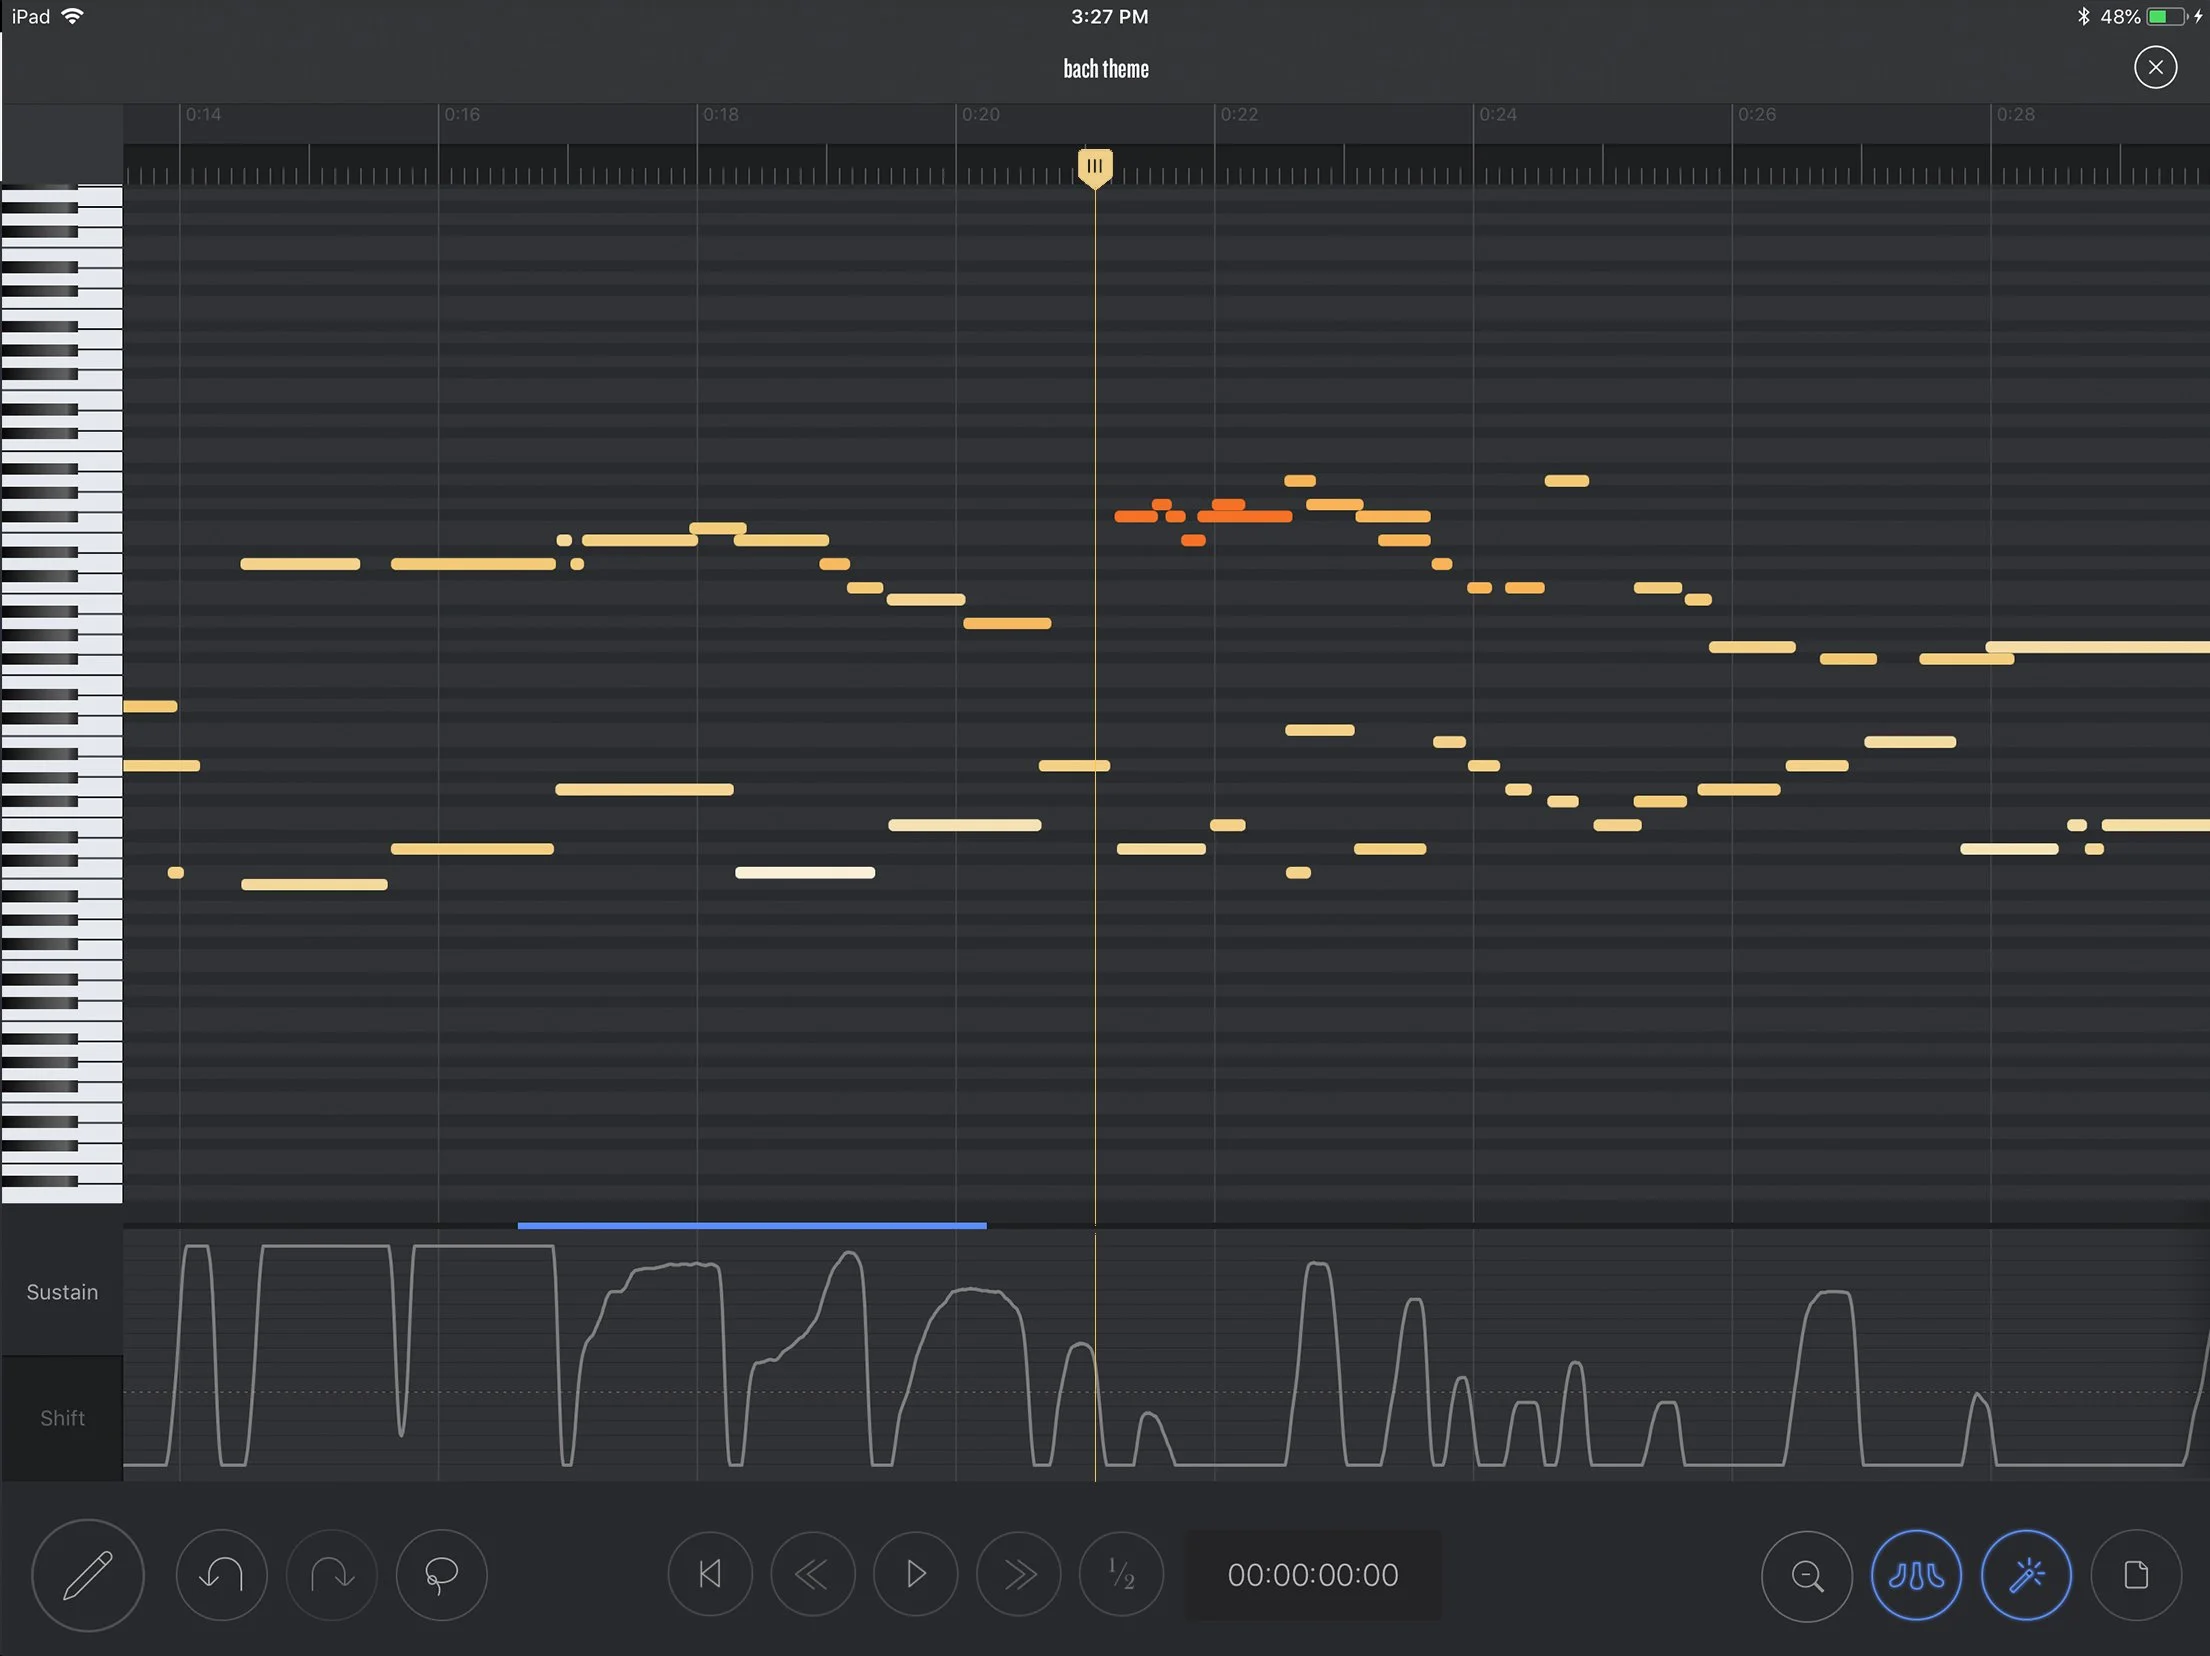Select the pencil draw tool
2210x1656 pixels.
tap(88, 1575)
